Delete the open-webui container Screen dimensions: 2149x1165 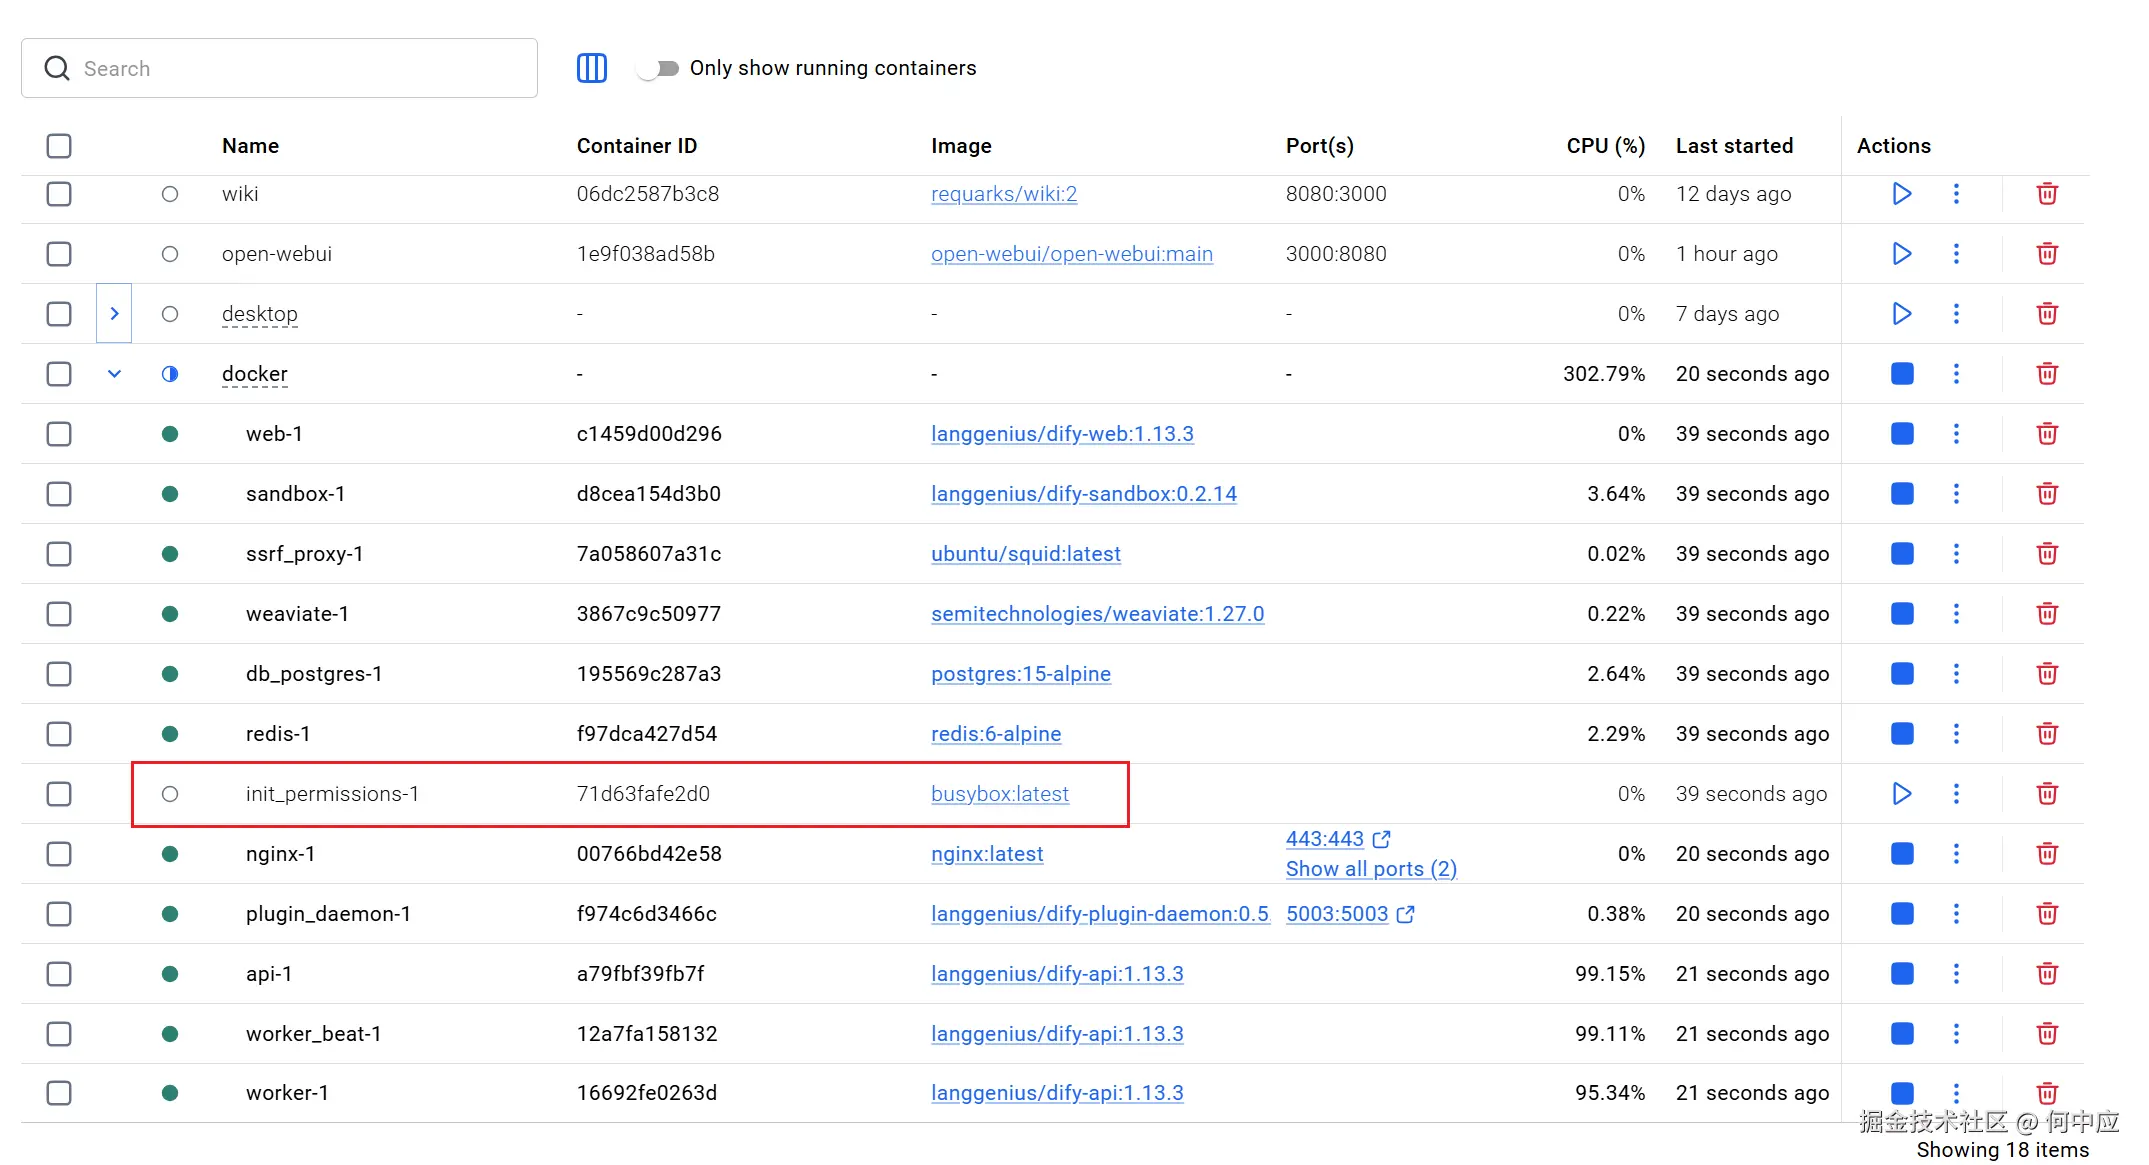tap(2046, 254)
